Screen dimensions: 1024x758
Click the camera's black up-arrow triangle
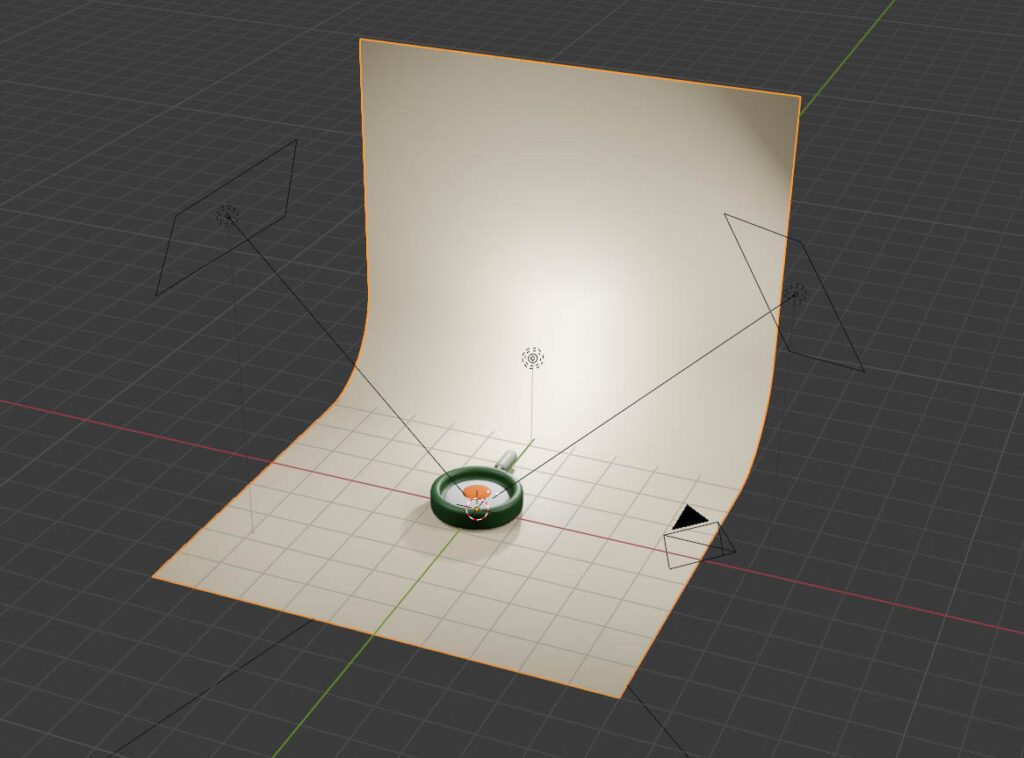point(690,518)
